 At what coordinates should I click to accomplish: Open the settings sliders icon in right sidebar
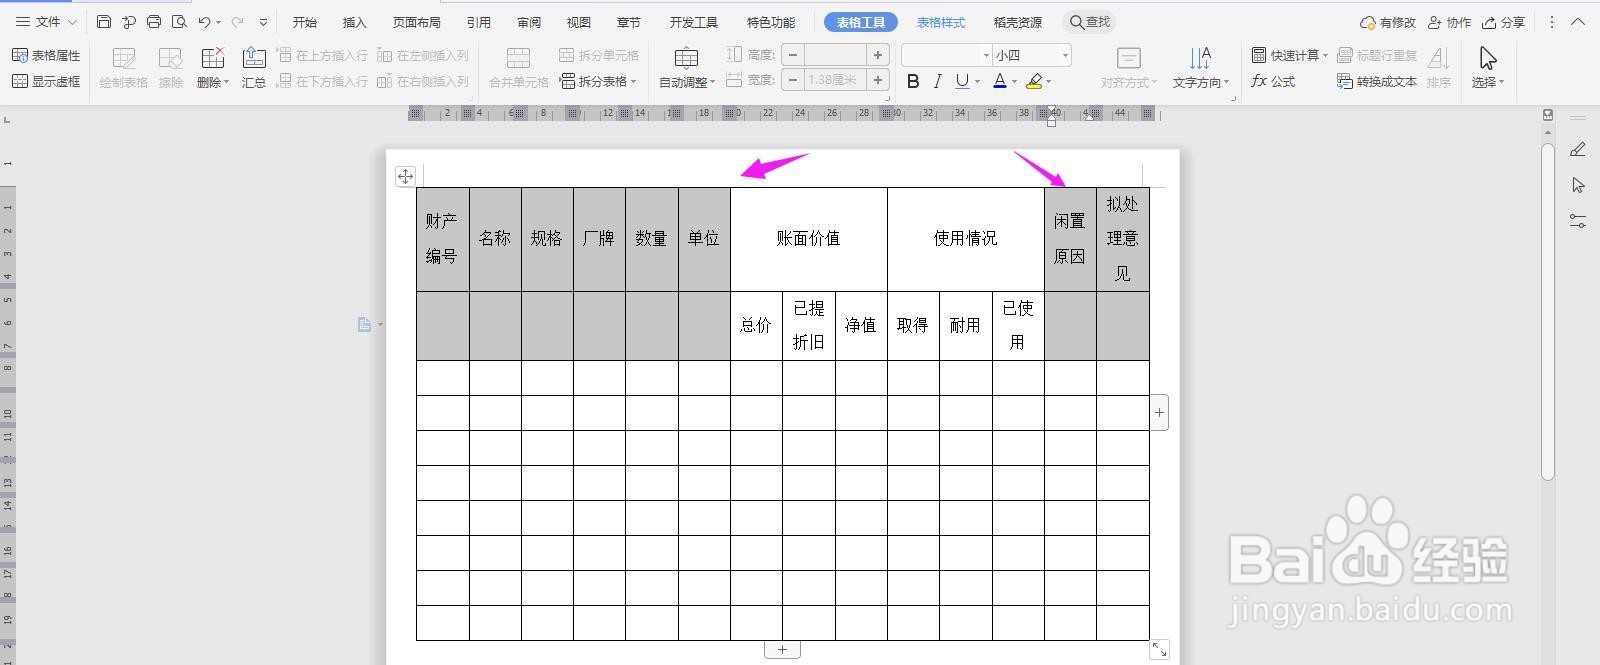[1578, 221]
